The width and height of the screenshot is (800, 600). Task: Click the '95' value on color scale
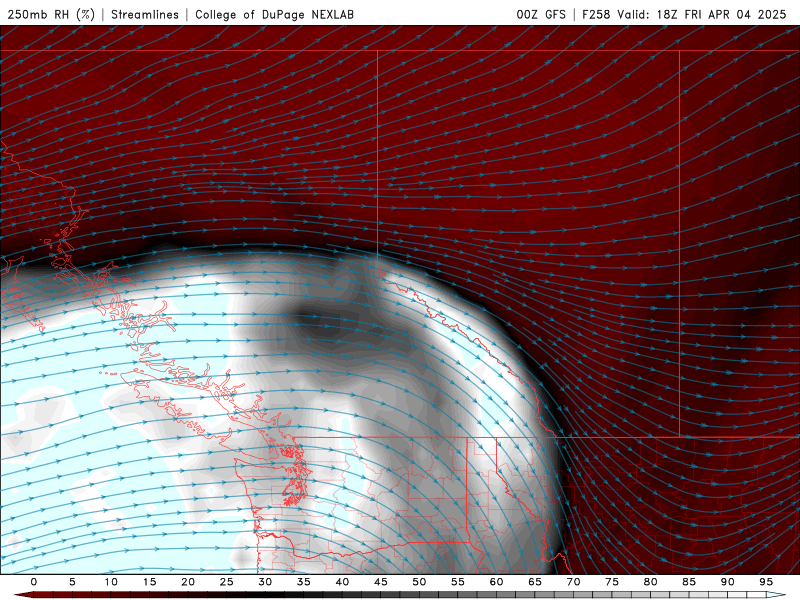pyautogui.click(x=766, y=582)
